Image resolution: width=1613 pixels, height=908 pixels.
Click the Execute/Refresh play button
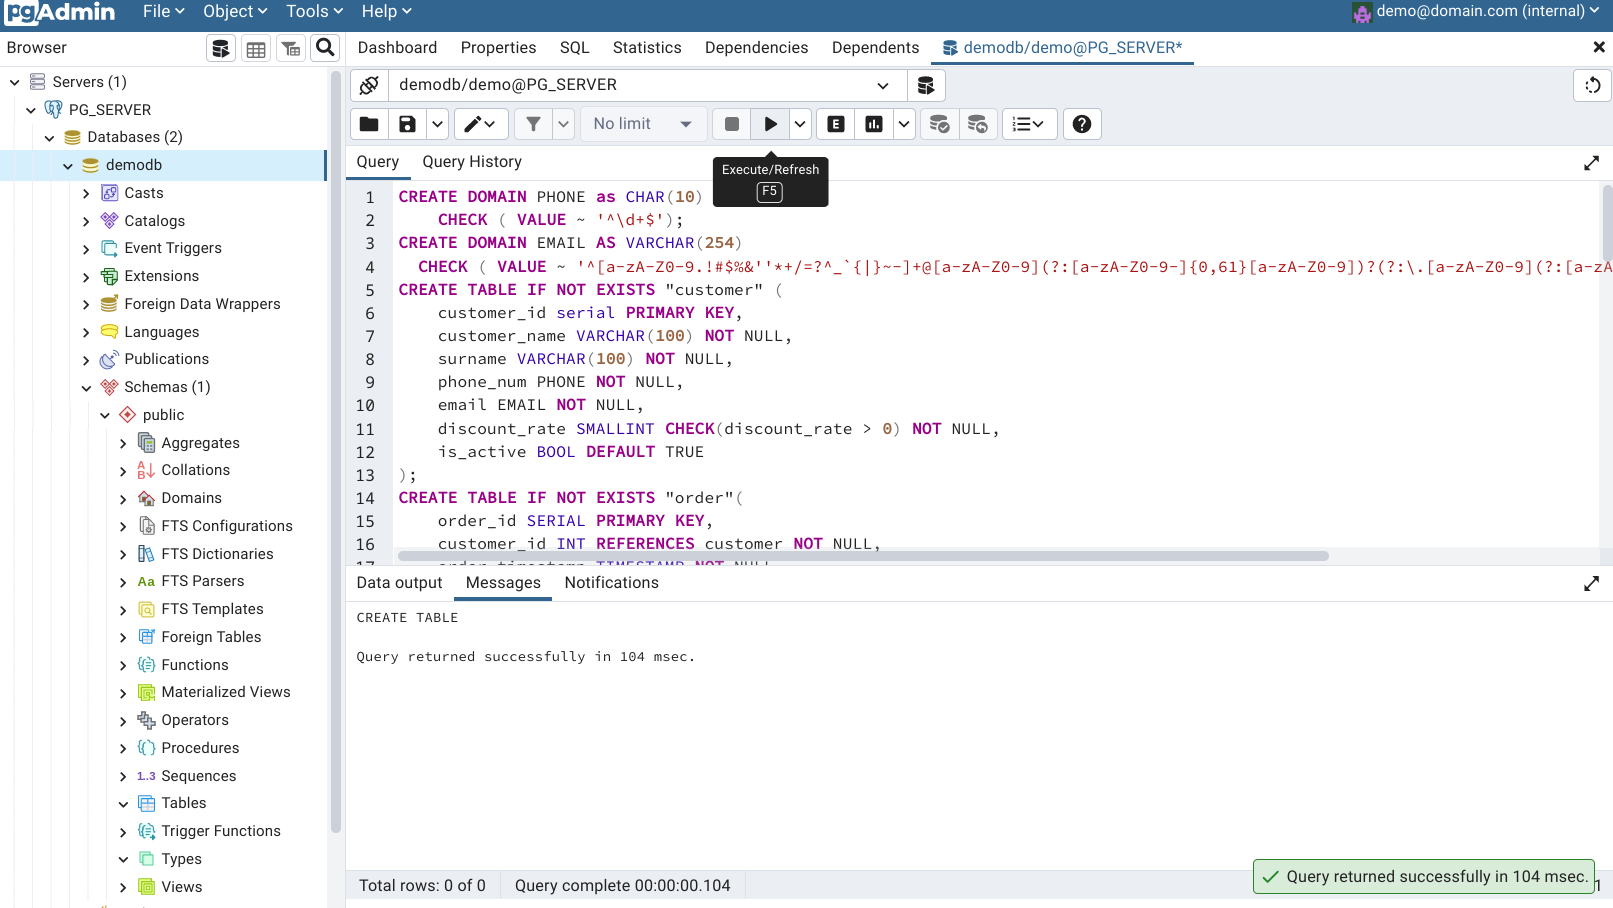(x=770, y=124)
